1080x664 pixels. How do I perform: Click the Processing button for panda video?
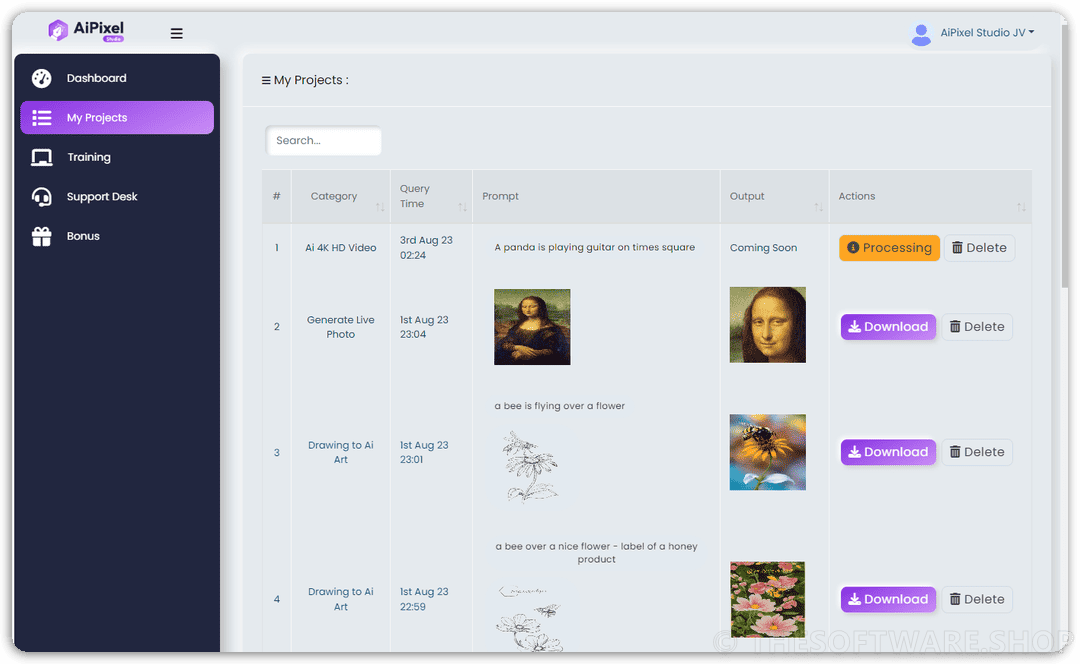[x=889, y=248]
